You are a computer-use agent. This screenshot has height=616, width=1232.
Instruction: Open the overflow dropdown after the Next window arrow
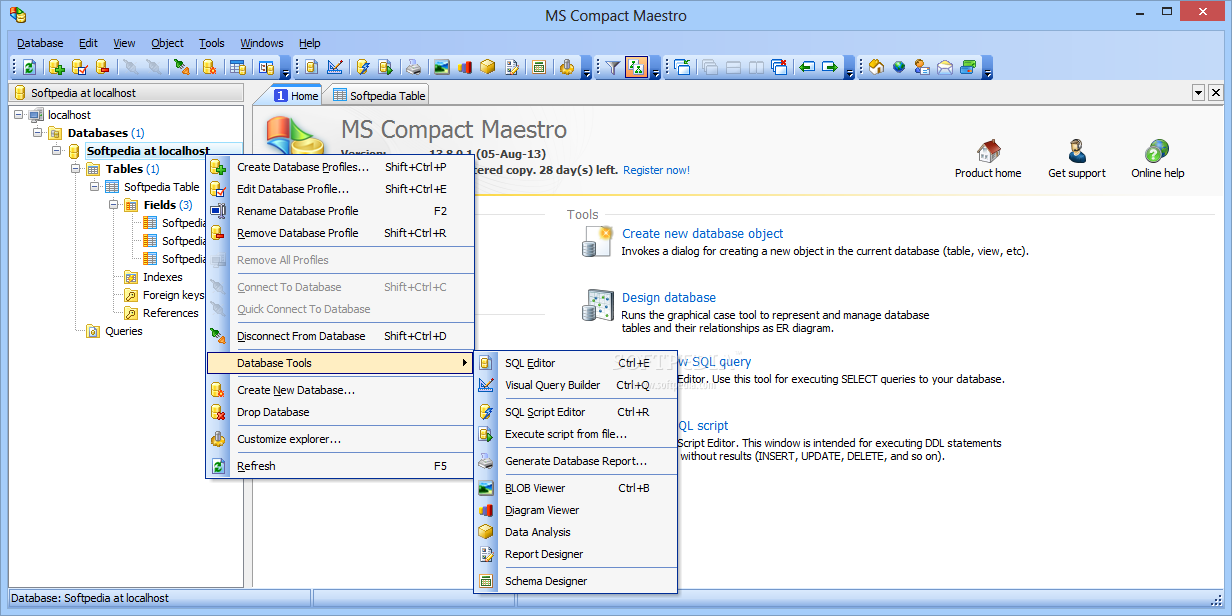(850, 70)
